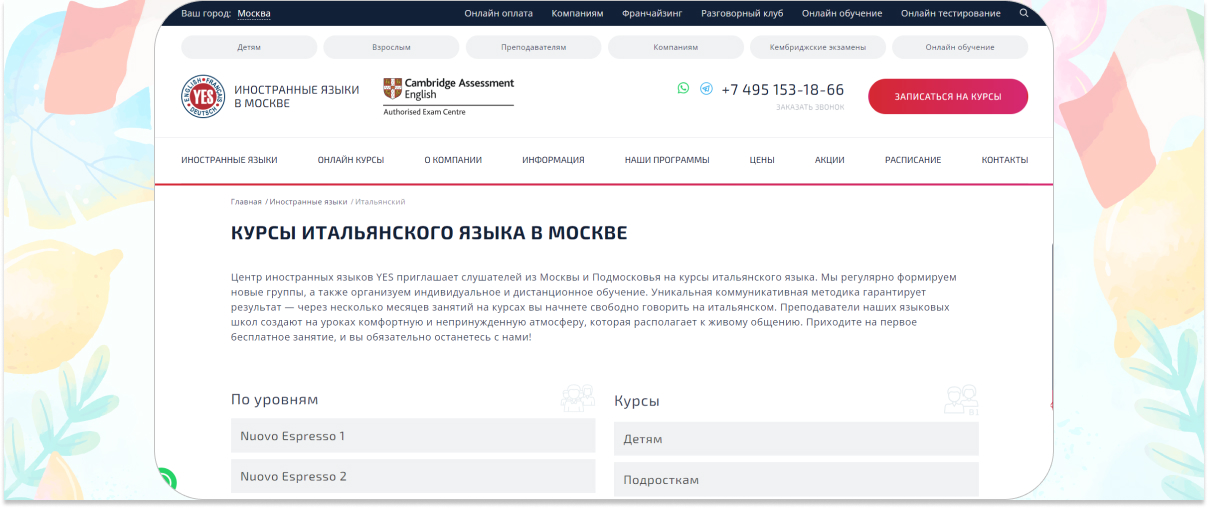Open the green chat widget icon
The image size is (1208, 508).
coord(166,482)
